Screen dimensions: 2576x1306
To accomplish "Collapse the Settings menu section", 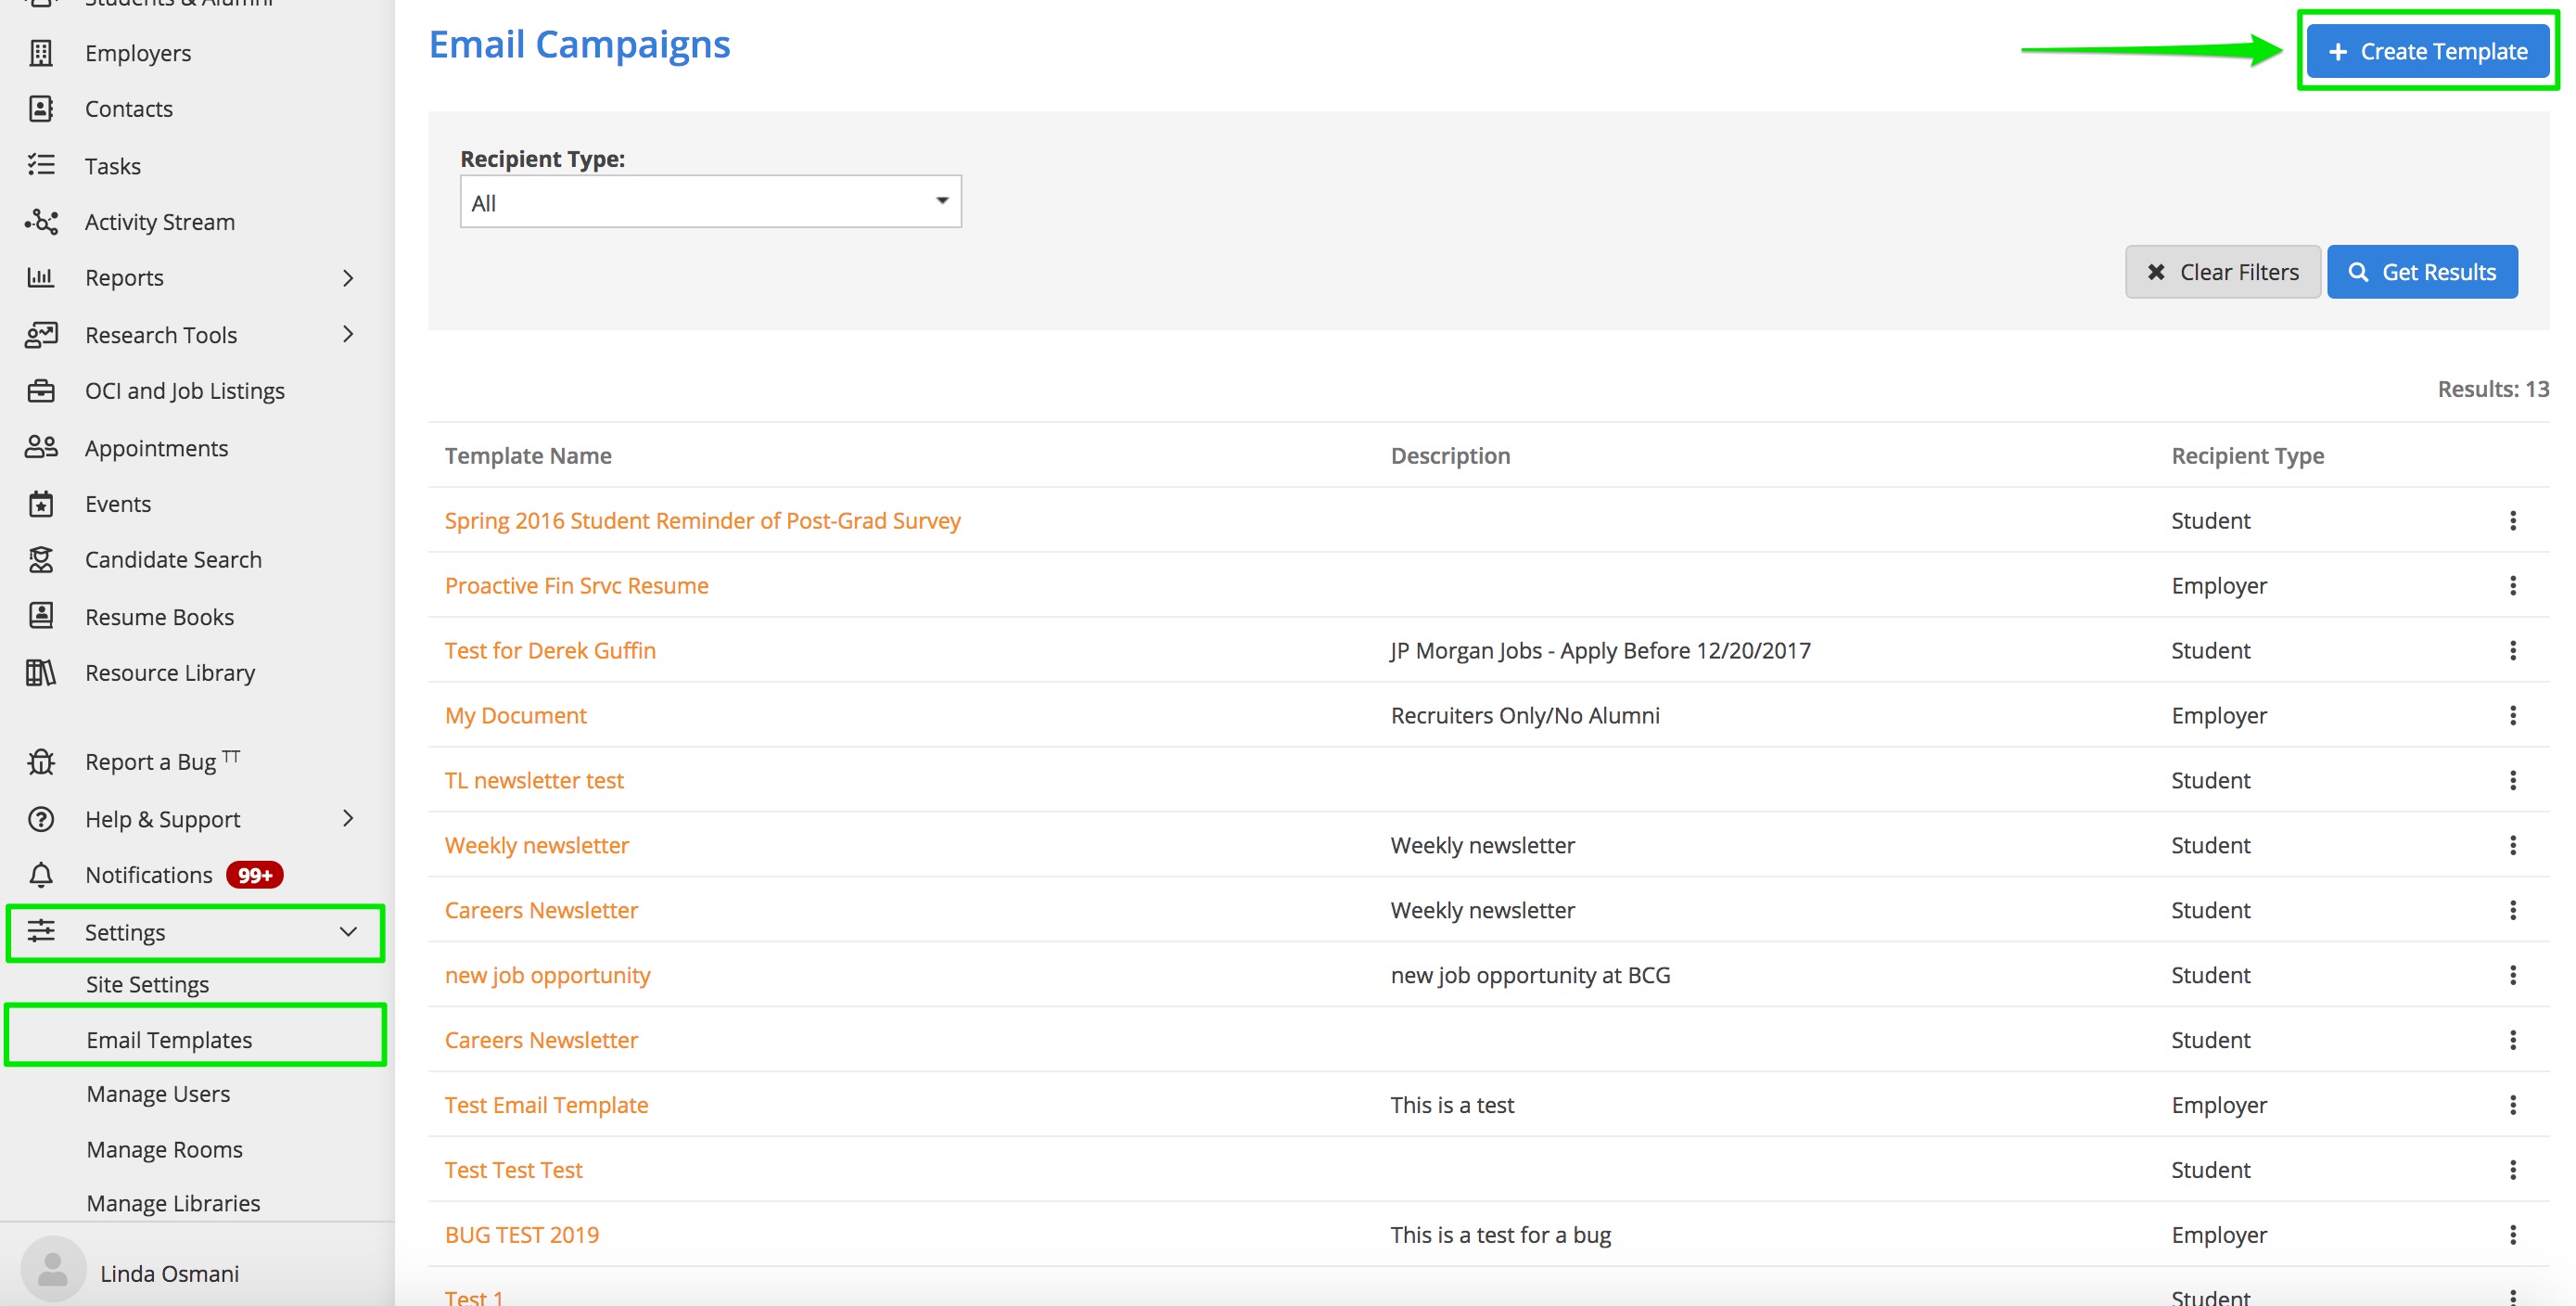I will pyautogui.click(x=348, y=932).
